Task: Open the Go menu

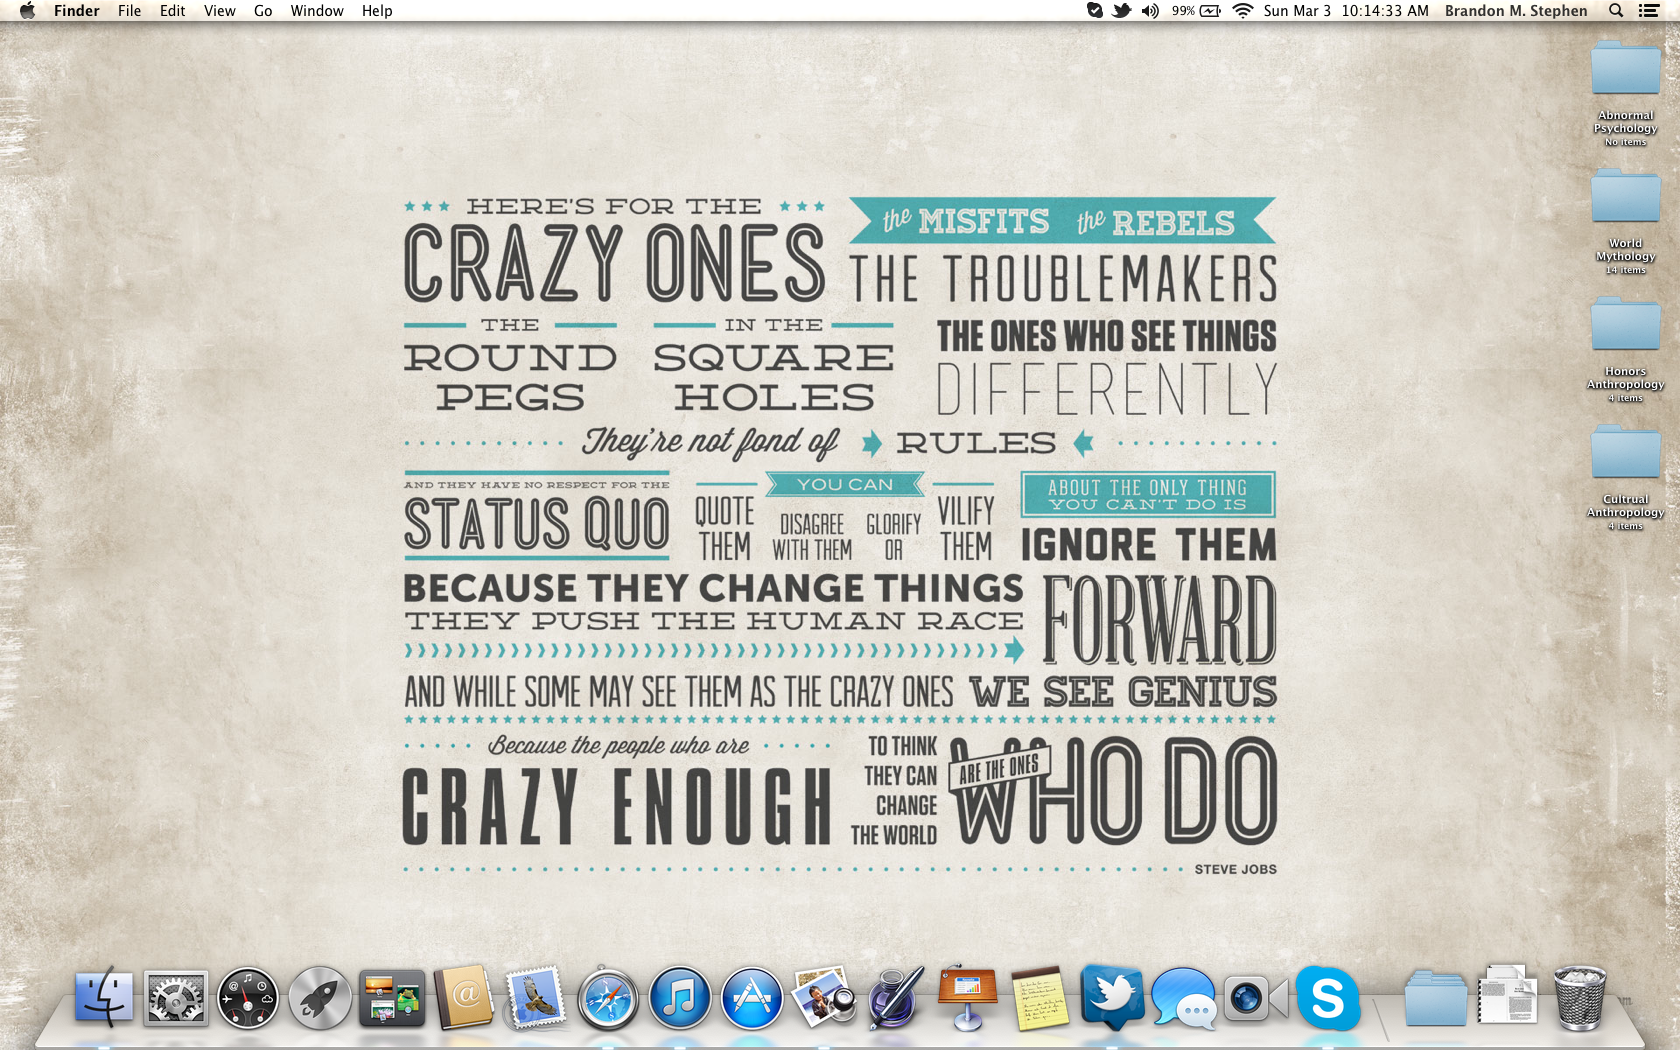Action: [x=263, y=11]
